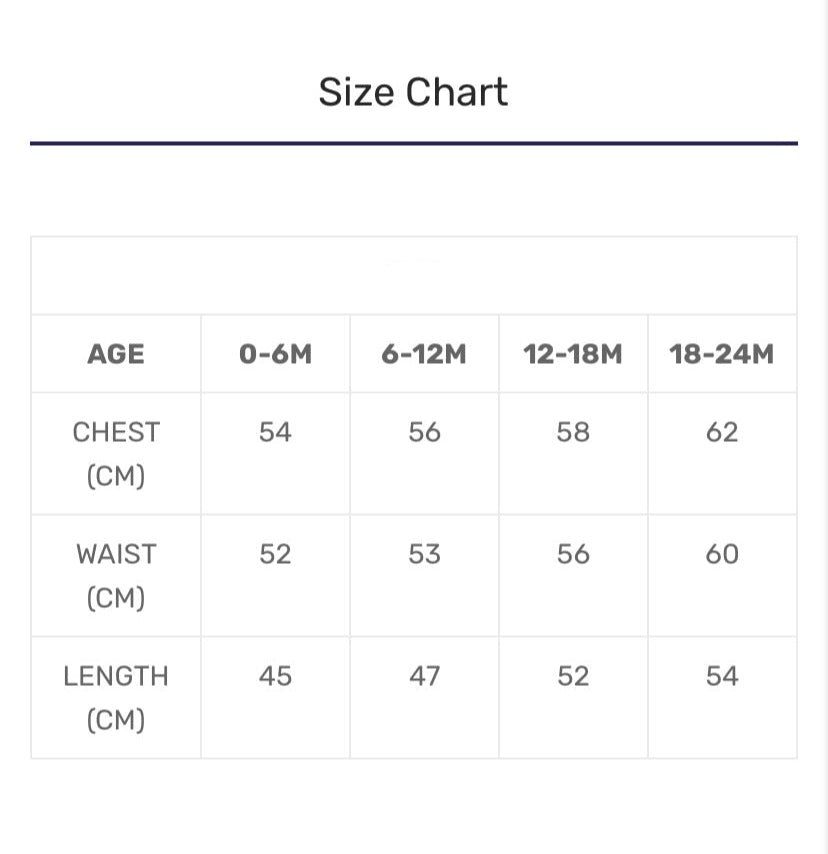Select waist value 56 for 12-18M
Screen dimensions: 828x854
point(573,554)
